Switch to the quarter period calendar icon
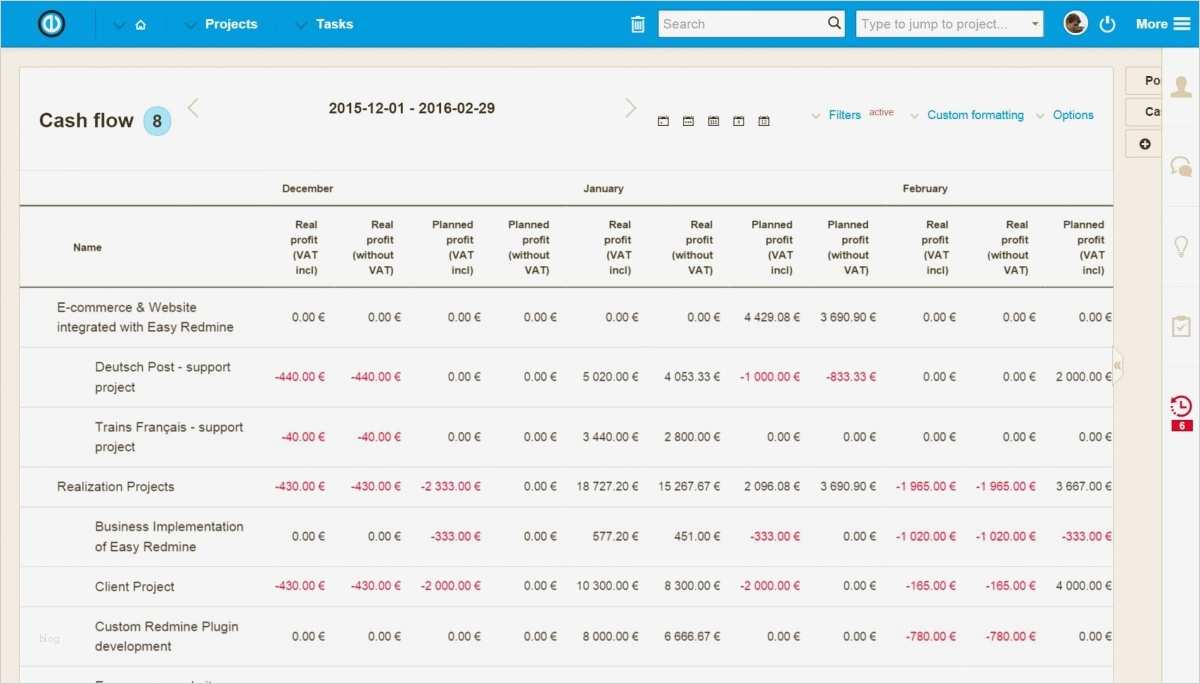1200x684 pixels. [739, 121]
